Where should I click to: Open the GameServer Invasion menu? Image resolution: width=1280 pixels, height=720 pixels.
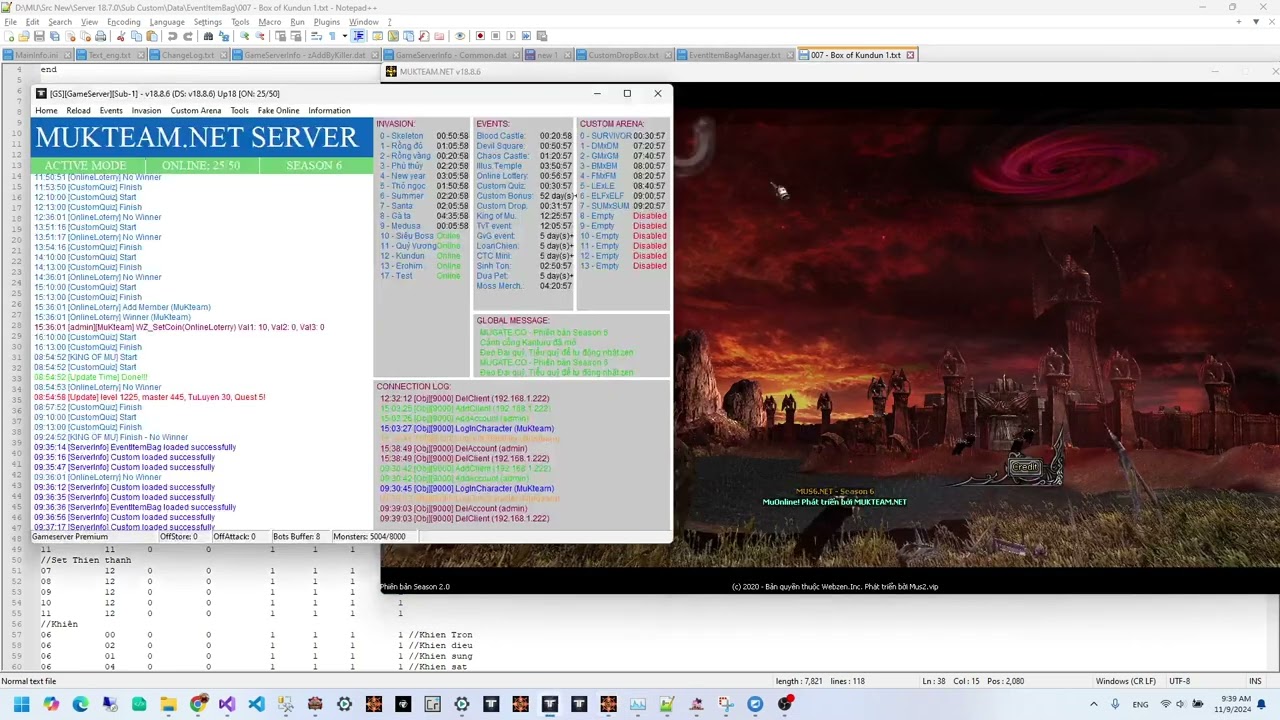click(146, 111)
